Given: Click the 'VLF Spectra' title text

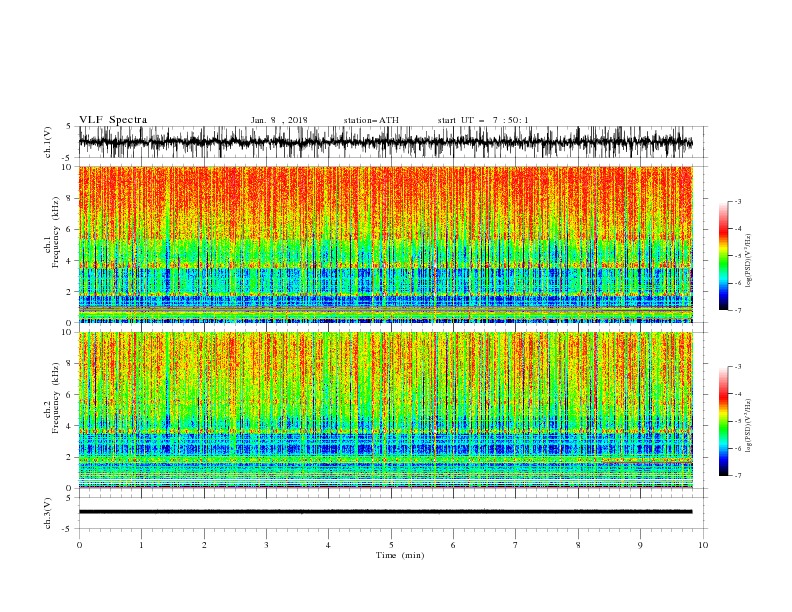Looking at the screenshot, I should click(113, 120).
